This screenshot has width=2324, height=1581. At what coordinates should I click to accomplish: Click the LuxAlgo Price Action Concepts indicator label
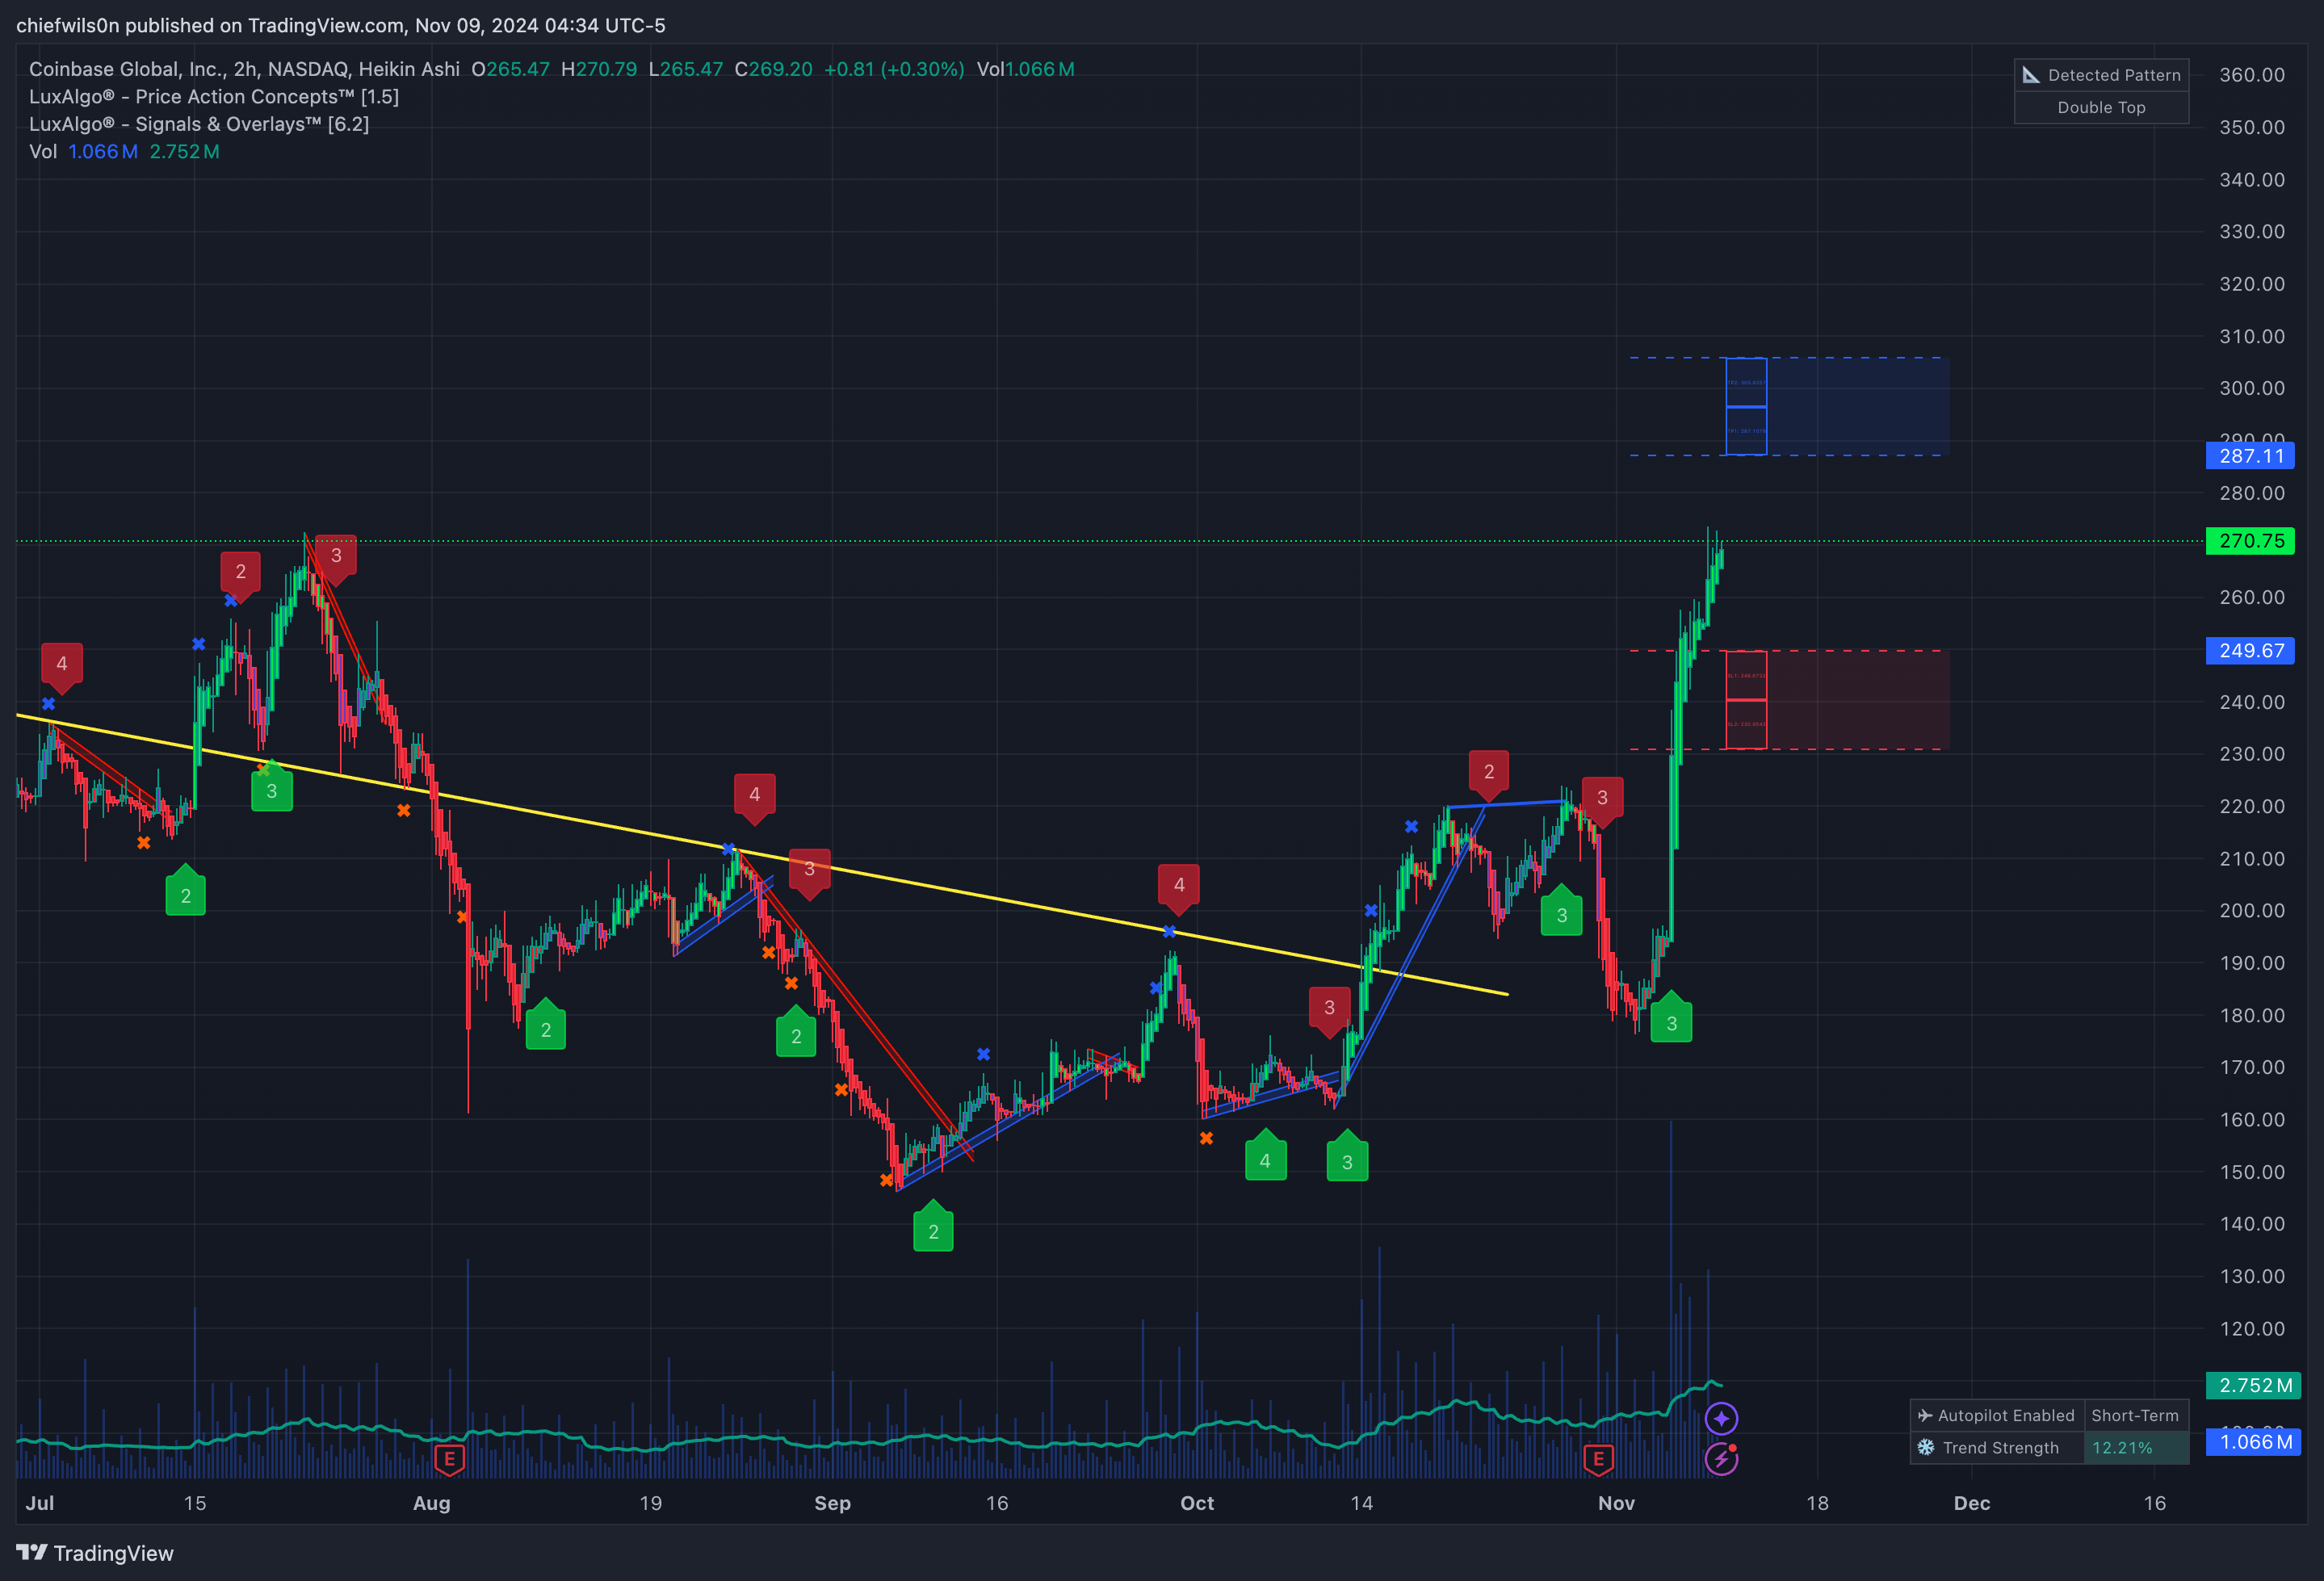point(214,97)
